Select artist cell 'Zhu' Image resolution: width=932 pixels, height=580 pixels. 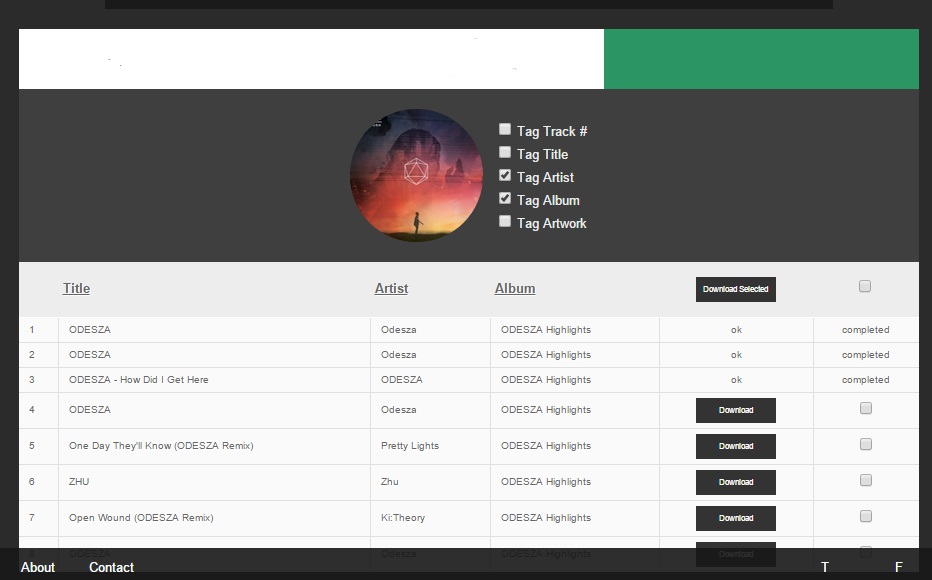390,482
